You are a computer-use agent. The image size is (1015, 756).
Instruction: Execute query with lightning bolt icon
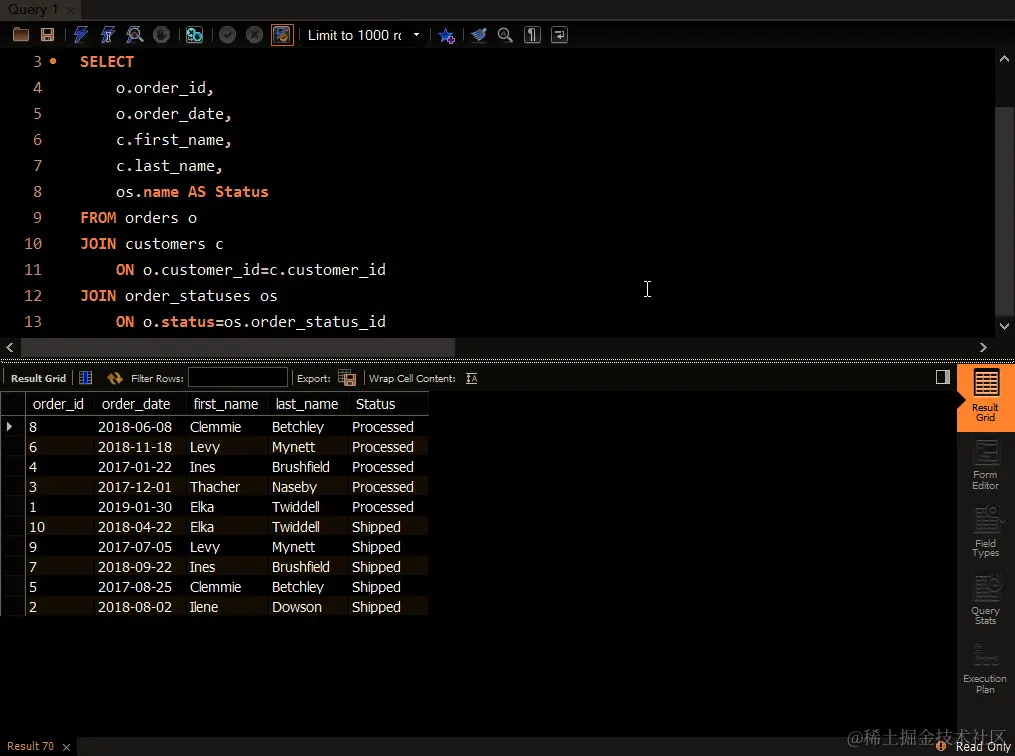point(81,35)
